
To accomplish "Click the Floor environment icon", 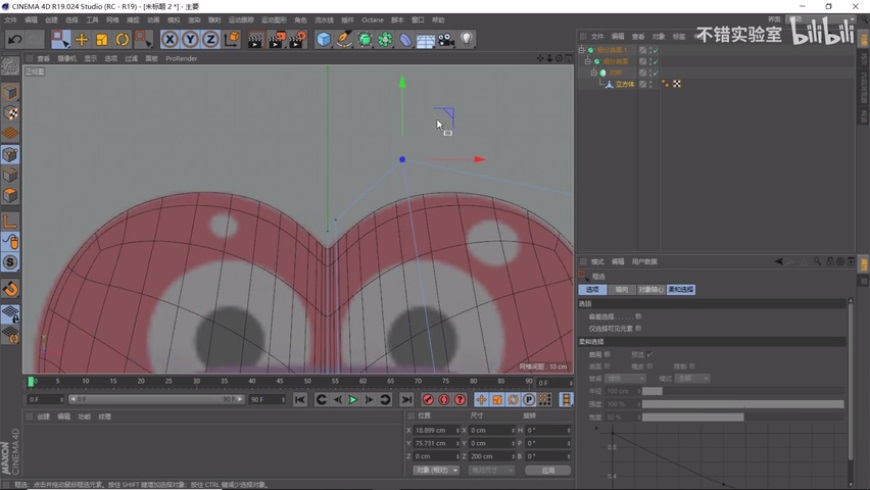I will tap(426, 41).
